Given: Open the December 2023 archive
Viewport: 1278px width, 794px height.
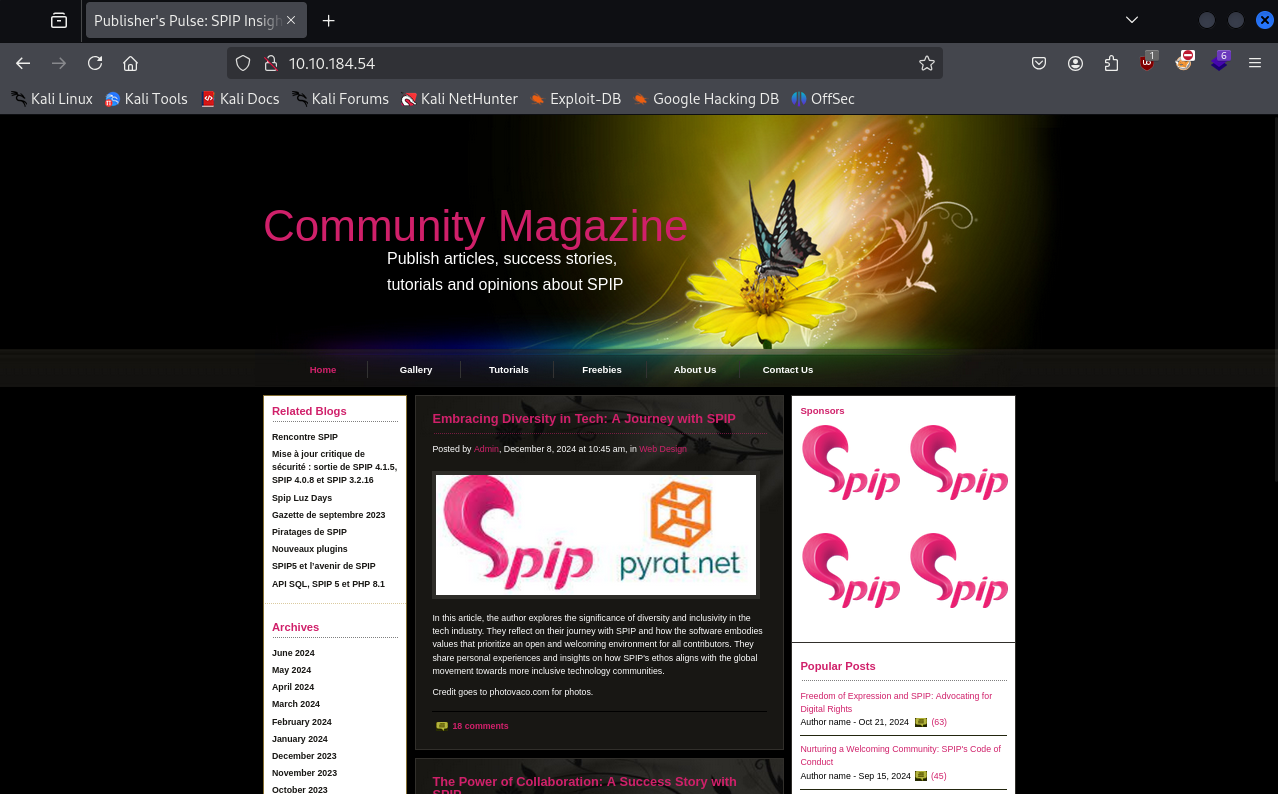Looking at the screenshot, I should point(304,756).
